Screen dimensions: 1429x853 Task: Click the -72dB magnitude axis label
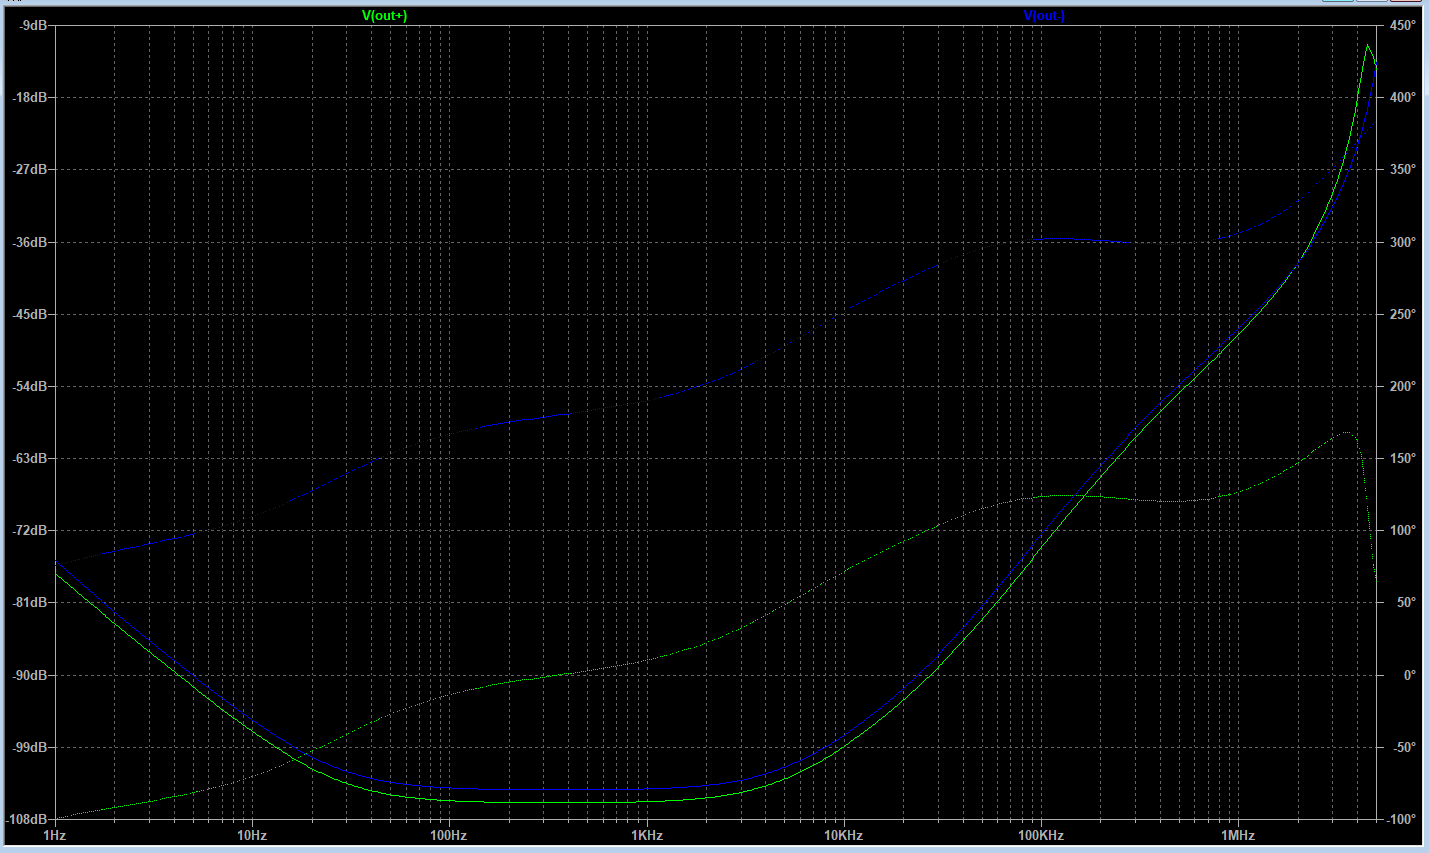pos(30,530)
